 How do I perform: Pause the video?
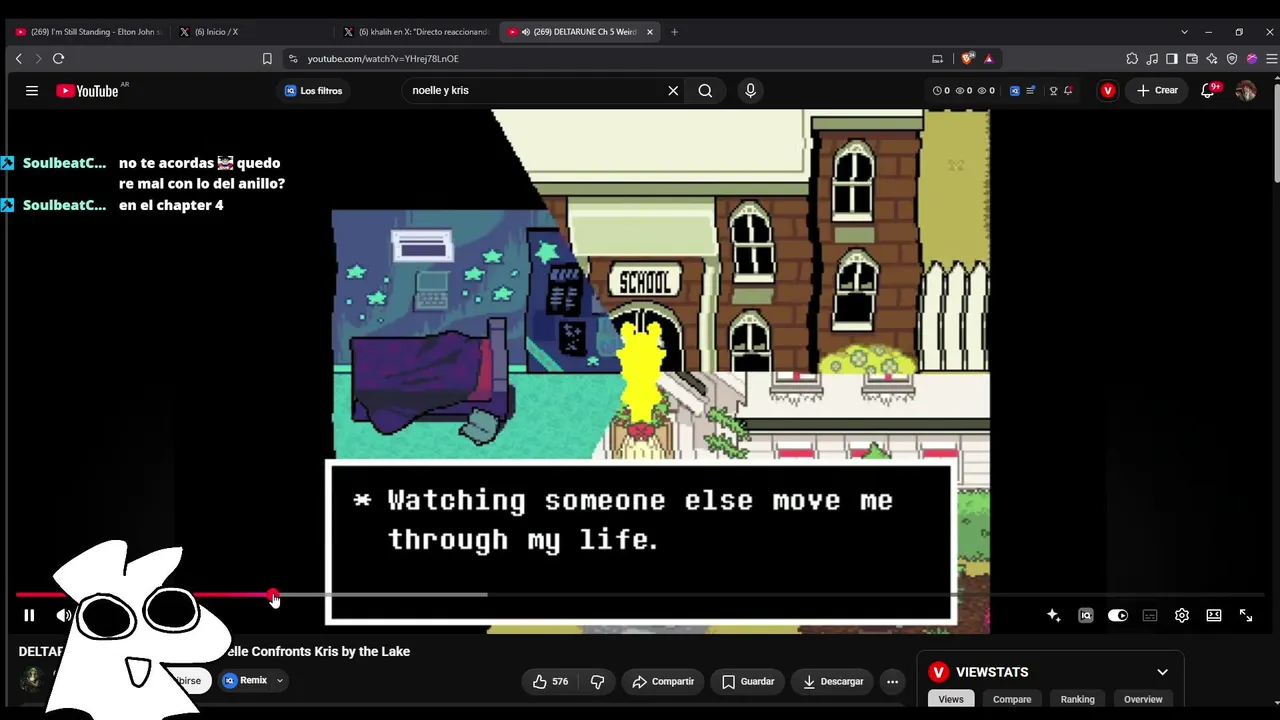29,615
